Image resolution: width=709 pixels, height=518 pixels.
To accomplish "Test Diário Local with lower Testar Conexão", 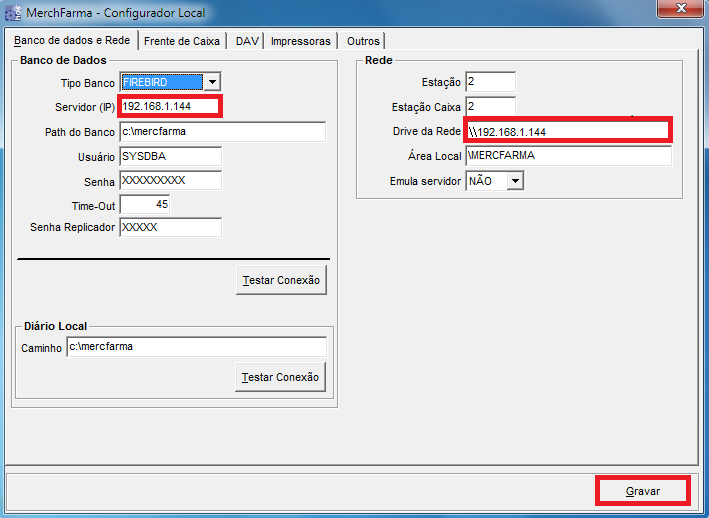I will point(280,377).
